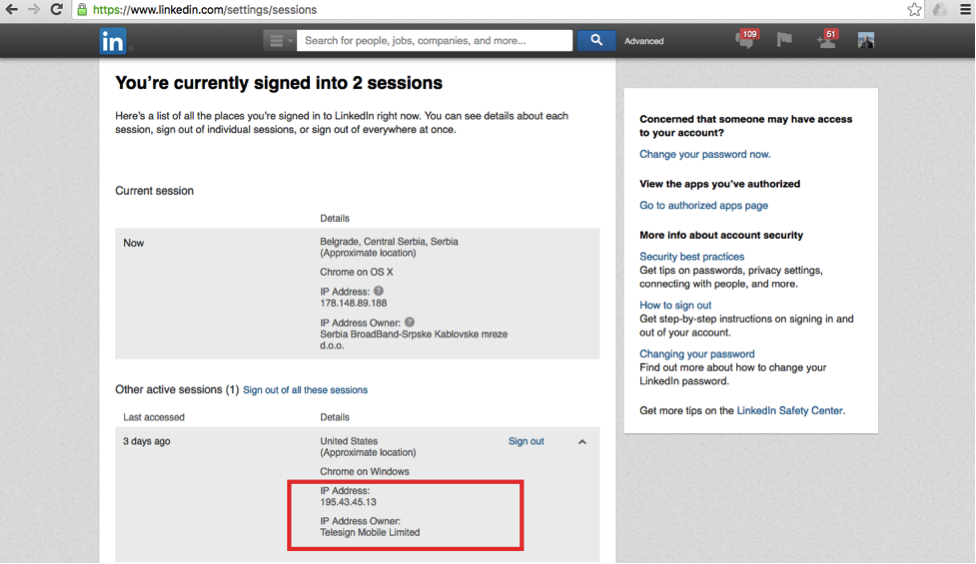Click heading You're currently signed into 2 sessions
Viewport: 976px width, 564px height.
point(279,83)
